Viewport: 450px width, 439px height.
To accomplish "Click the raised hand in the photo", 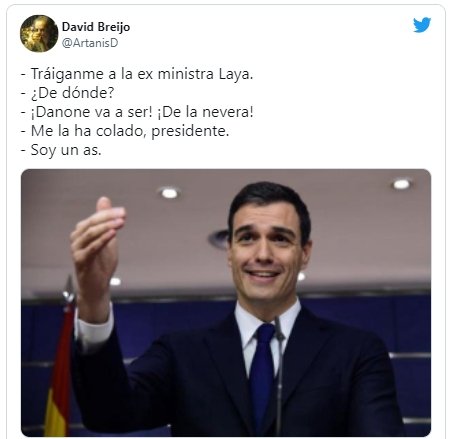I will click(x=96, y=253).
